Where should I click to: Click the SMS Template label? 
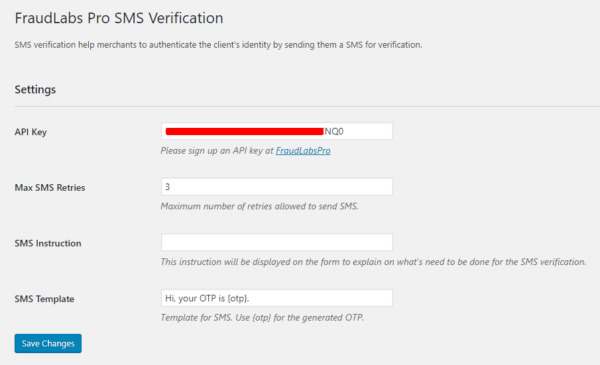[44, 299]
